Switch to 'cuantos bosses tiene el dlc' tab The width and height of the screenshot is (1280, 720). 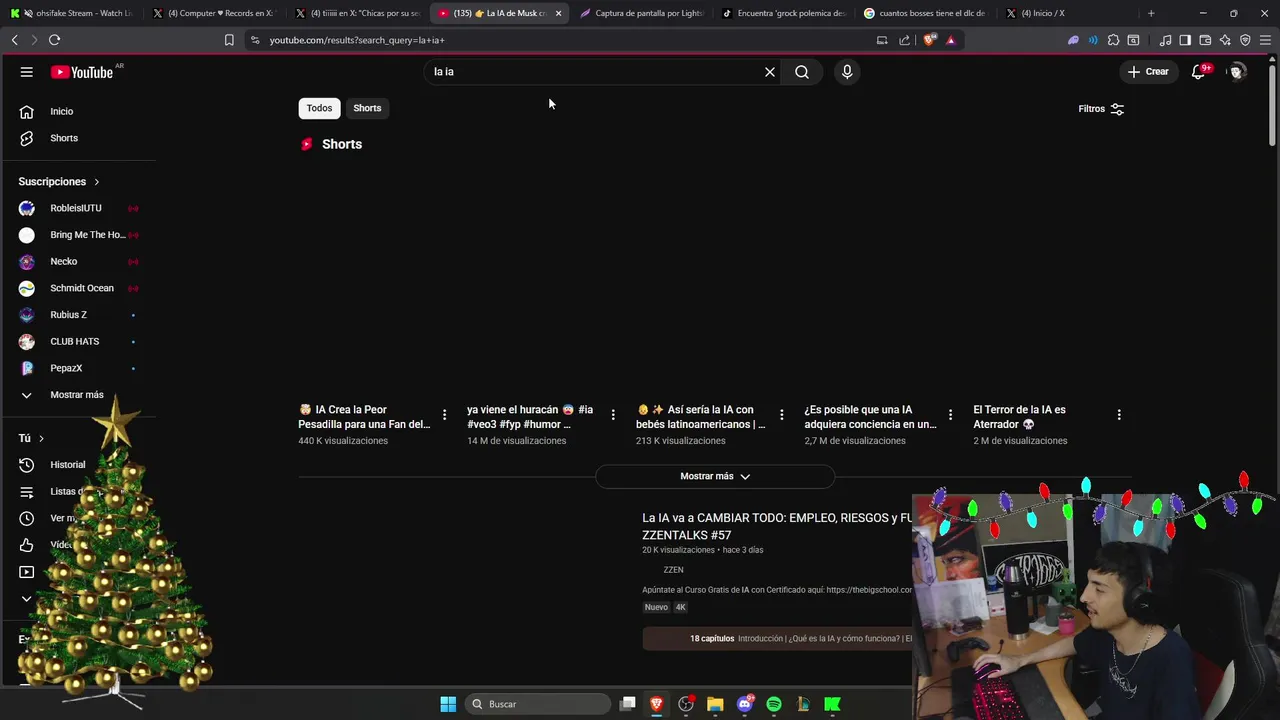(927, 13)
